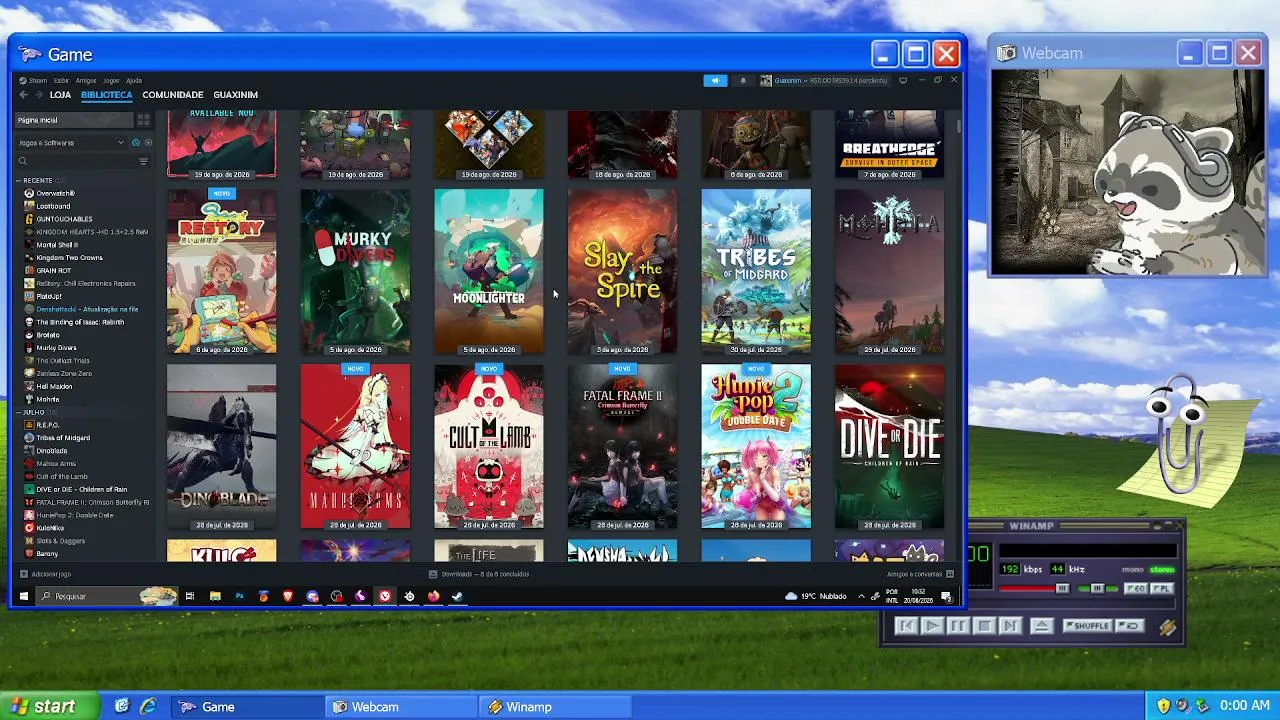The image size is (1280, 720).
Task: Select Kingdom Two Crowns in the list
Action: click(69, 258)
